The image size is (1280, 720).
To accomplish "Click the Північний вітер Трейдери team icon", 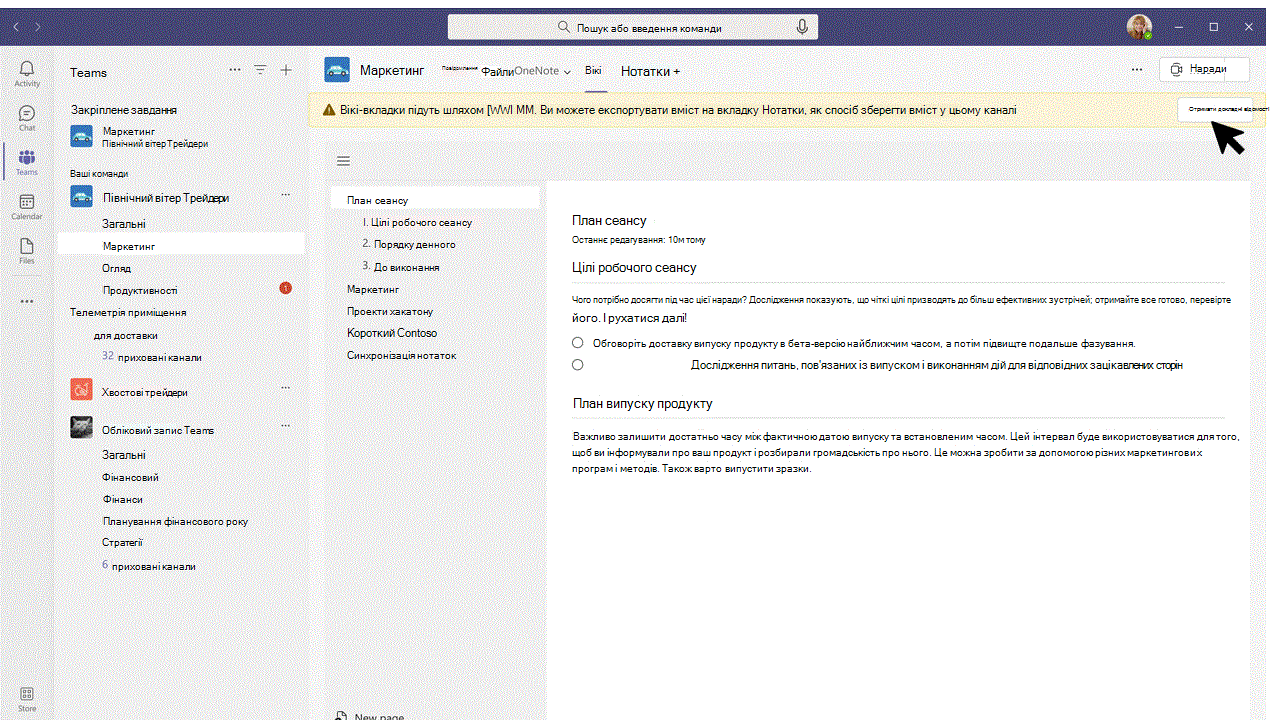I will 82,196.
